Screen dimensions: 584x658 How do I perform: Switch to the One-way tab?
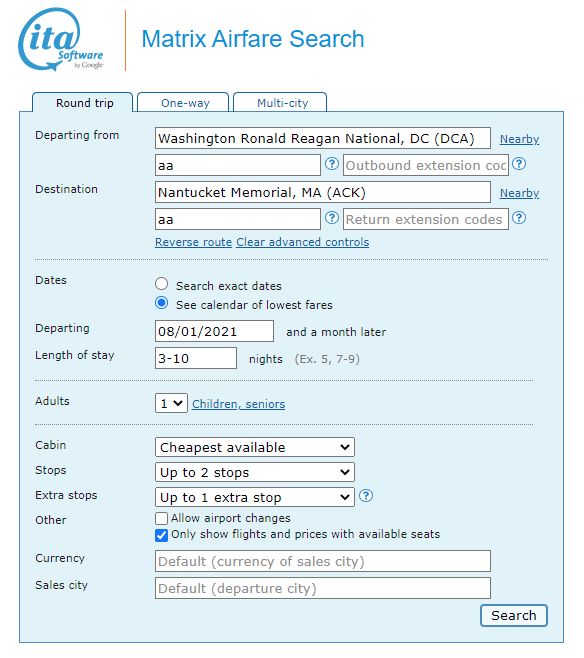tap(183, 103)
